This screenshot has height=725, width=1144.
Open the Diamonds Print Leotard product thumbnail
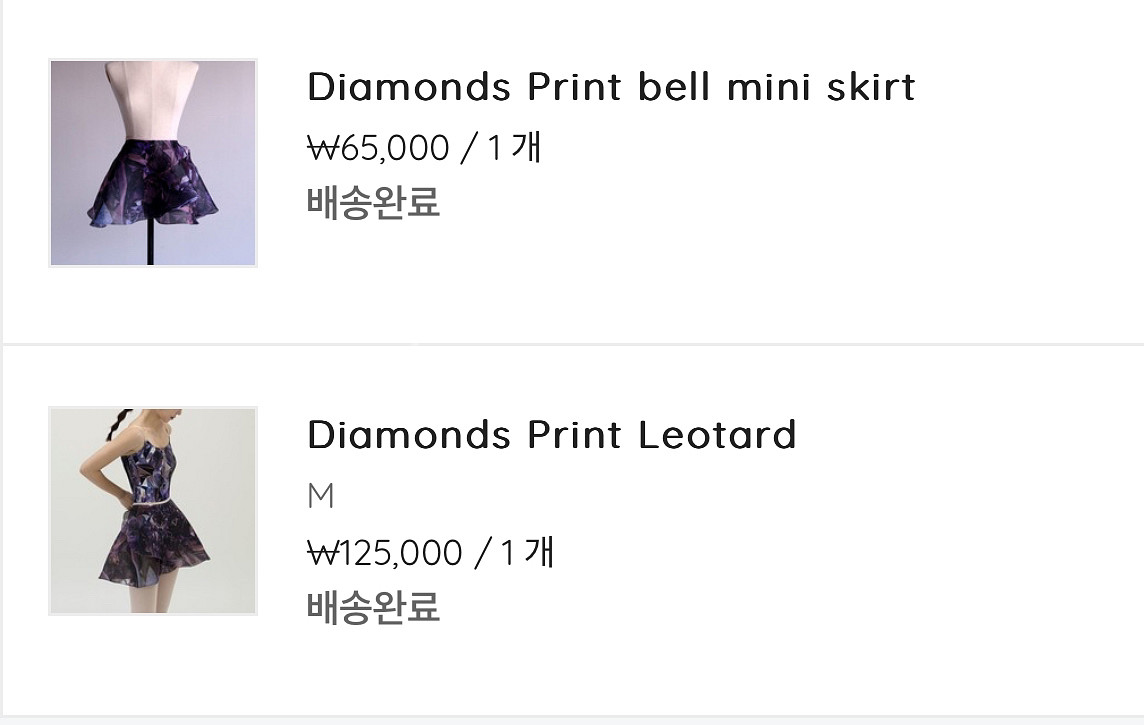(x=152, y=511)
